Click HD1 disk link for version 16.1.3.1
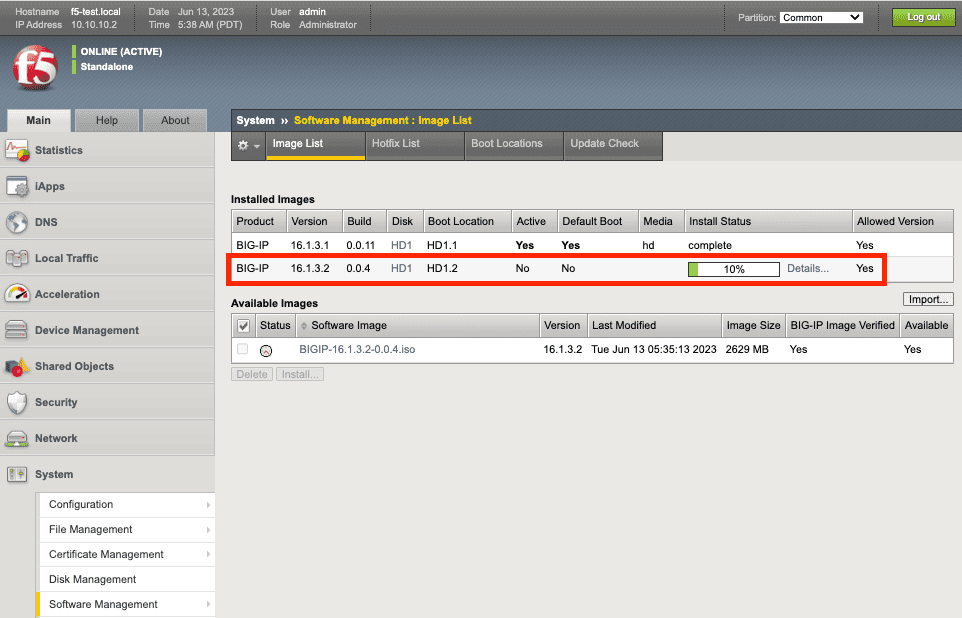 point(401,245)
